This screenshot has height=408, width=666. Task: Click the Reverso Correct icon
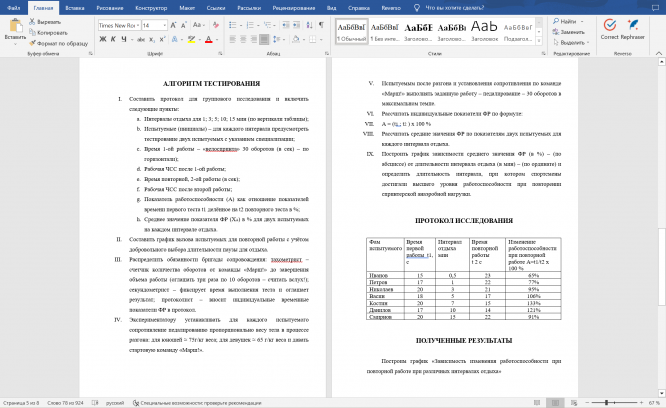[609, 26]
